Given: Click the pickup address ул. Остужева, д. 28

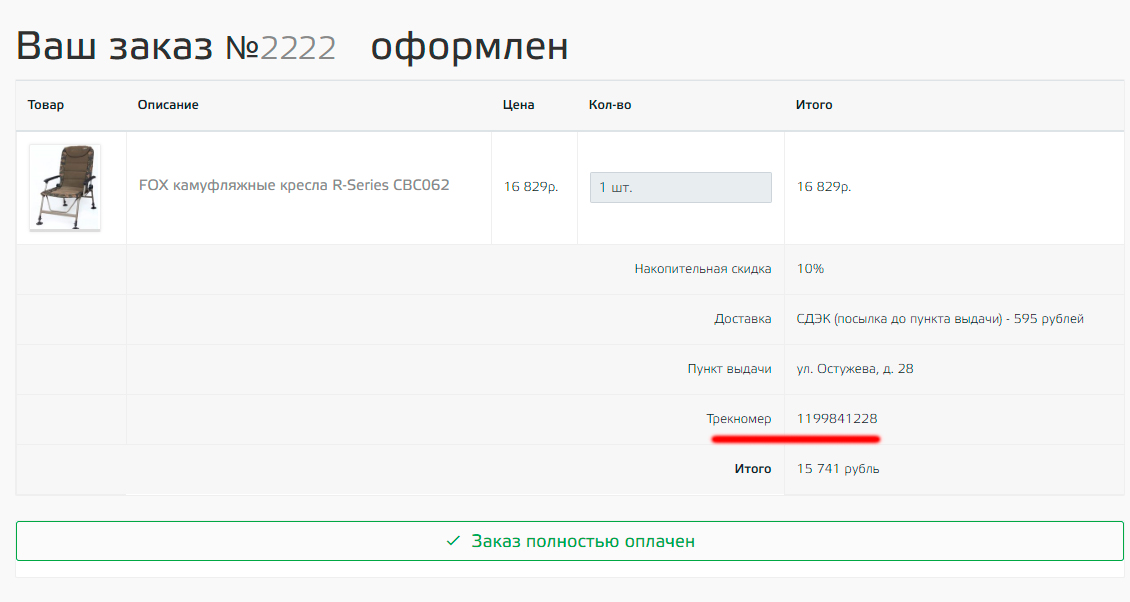Looking at the screenshot, I should click(x=855, y=369).
